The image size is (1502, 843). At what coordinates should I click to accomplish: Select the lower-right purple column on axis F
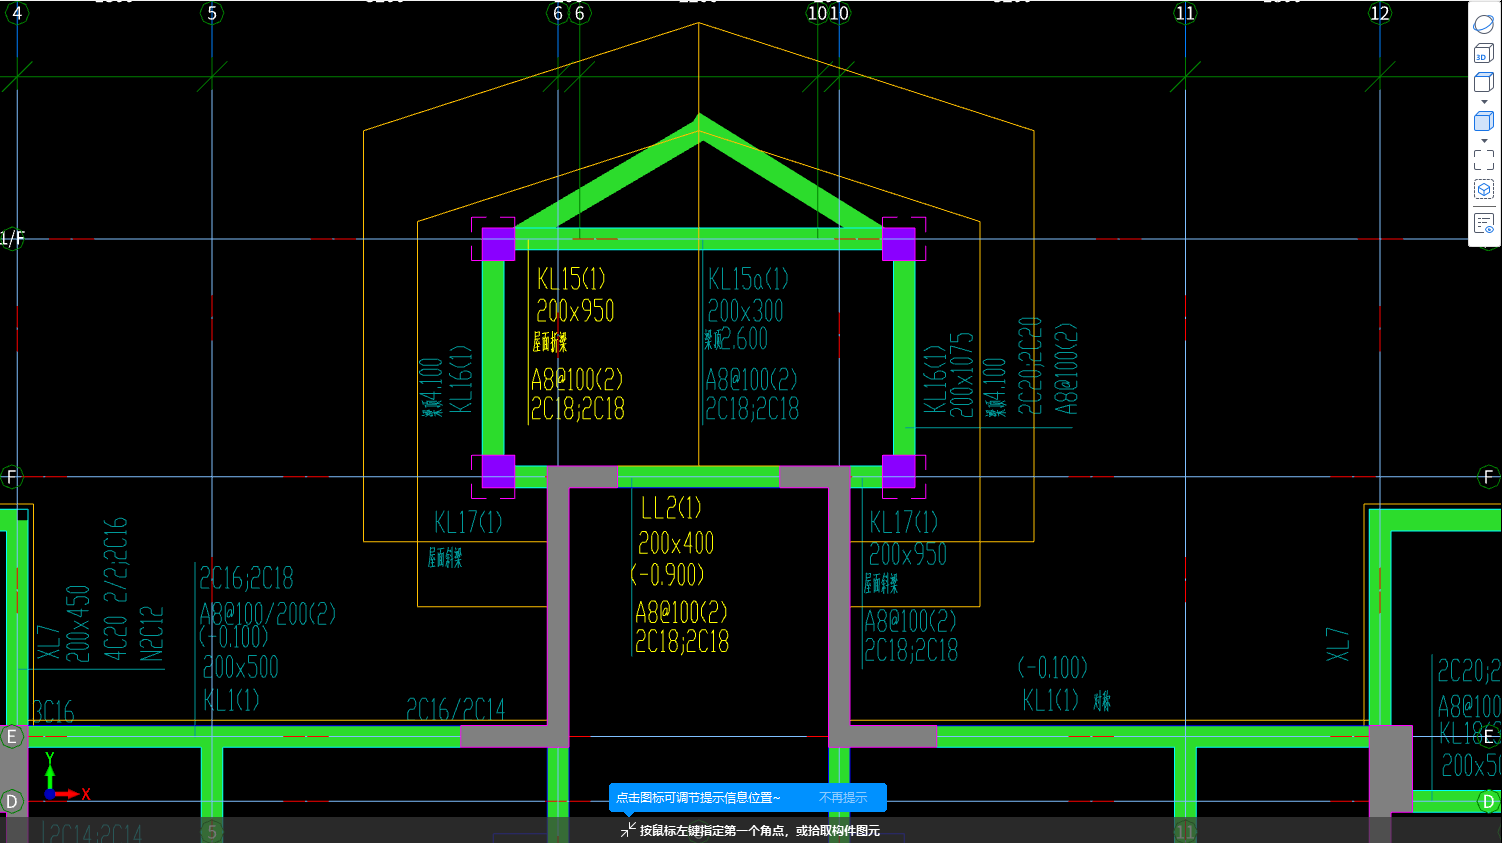click(x=898, y=471)
